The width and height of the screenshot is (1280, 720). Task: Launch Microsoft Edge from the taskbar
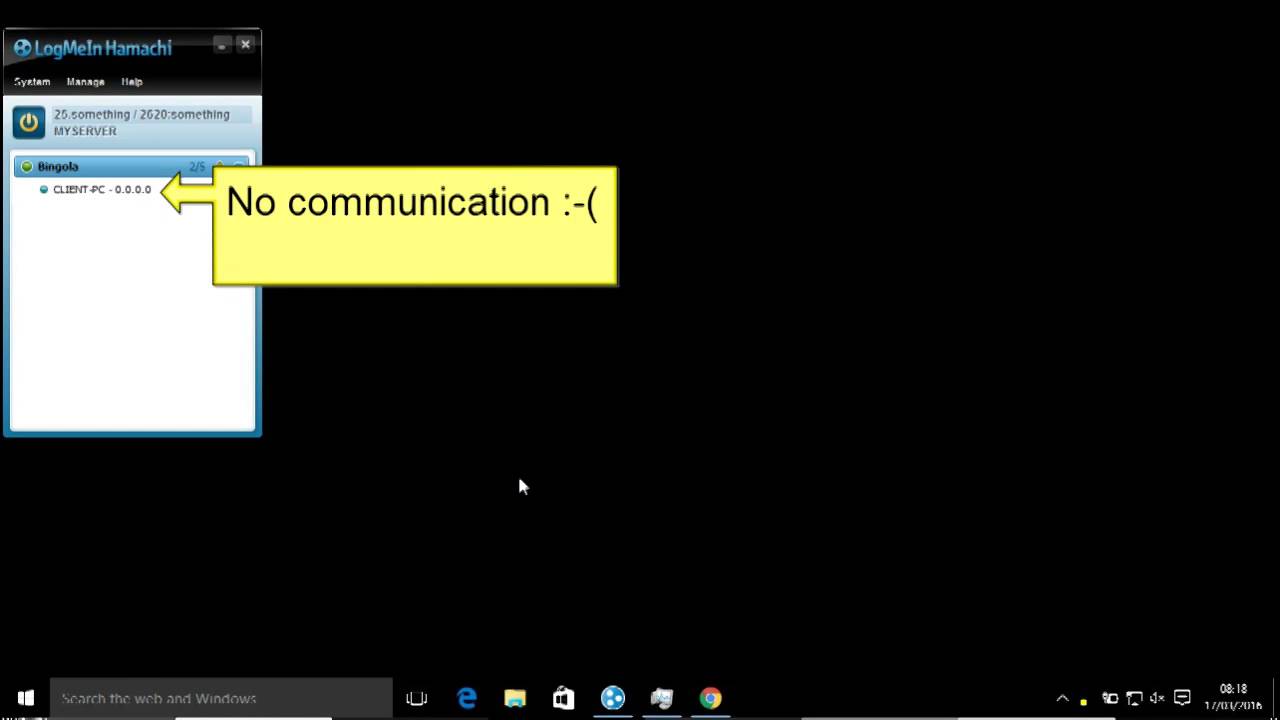[466, 698]
